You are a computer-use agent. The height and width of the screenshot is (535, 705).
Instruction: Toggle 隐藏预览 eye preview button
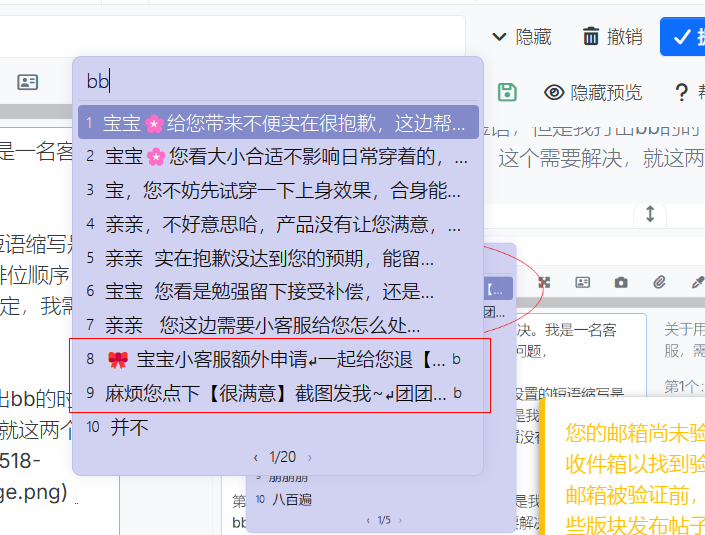[593, 93]
